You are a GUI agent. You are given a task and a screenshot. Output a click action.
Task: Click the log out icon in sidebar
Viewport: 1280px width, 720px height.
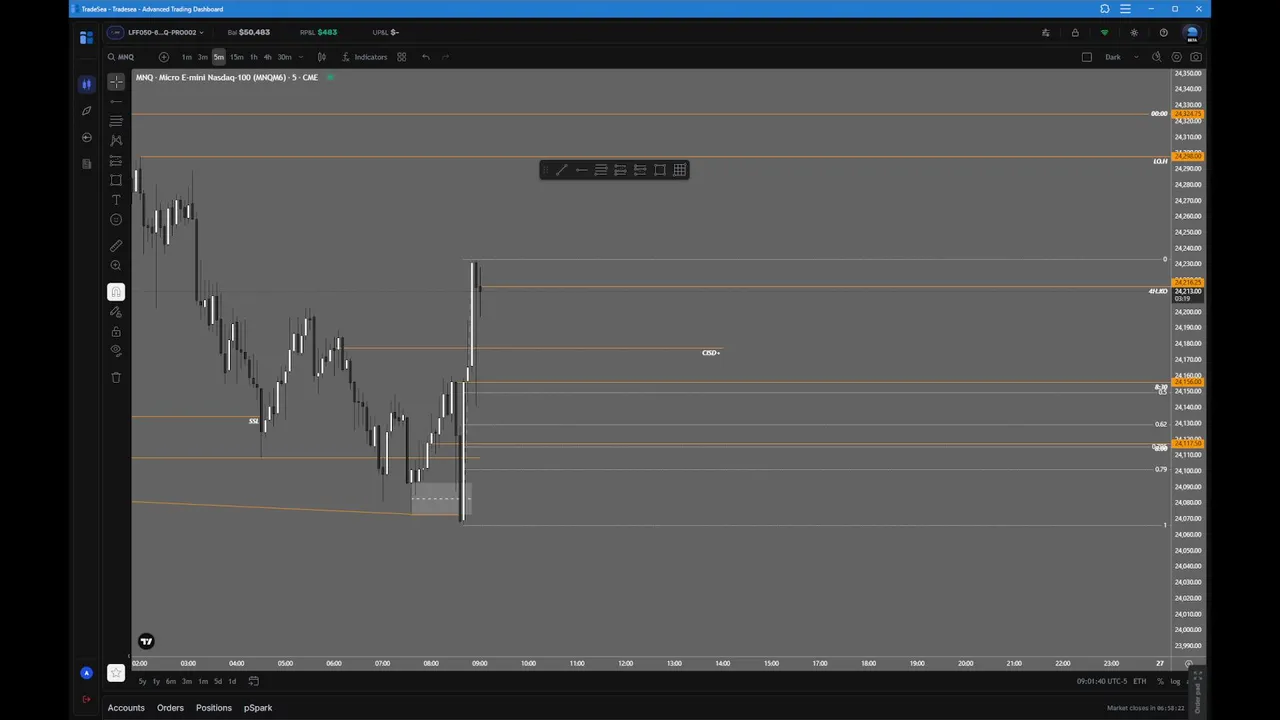[86, 699]
